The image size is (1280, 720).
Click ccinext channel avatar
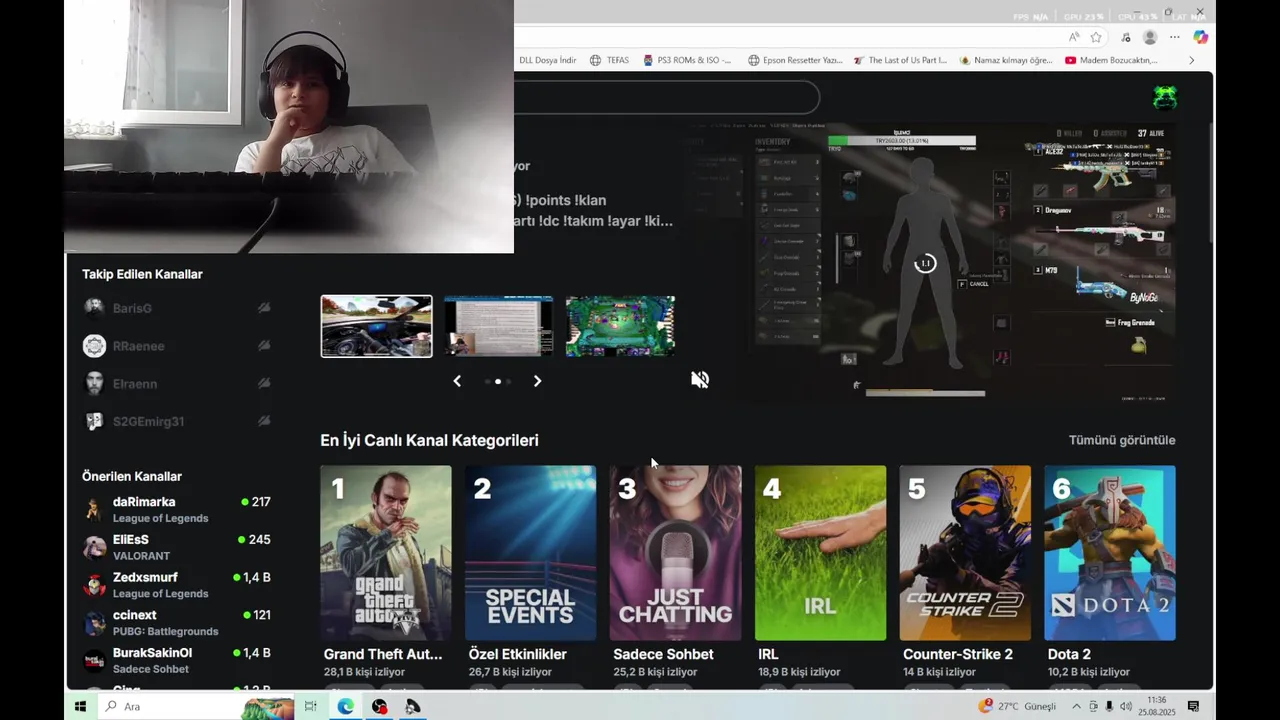tap(94, 623)
